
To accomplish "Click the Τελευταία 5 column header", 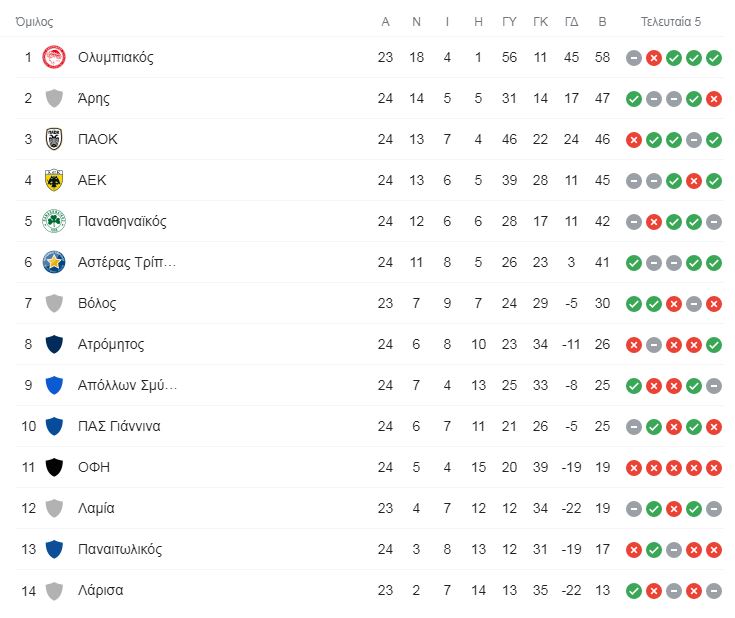I will click(671, 22).
